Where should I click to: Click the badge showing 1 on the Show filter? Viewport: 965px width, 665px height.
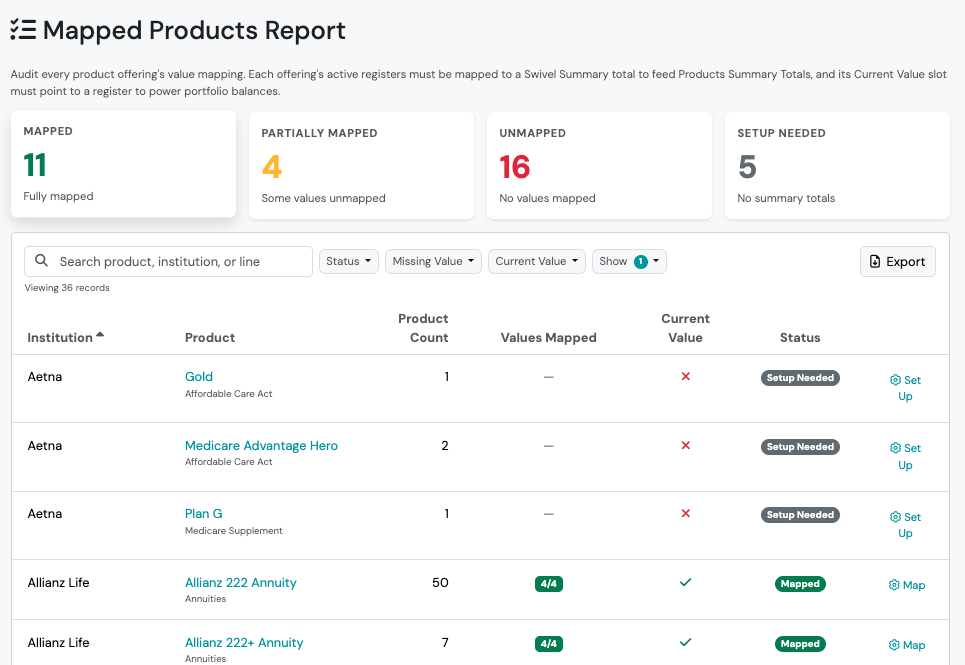[641, 261]
